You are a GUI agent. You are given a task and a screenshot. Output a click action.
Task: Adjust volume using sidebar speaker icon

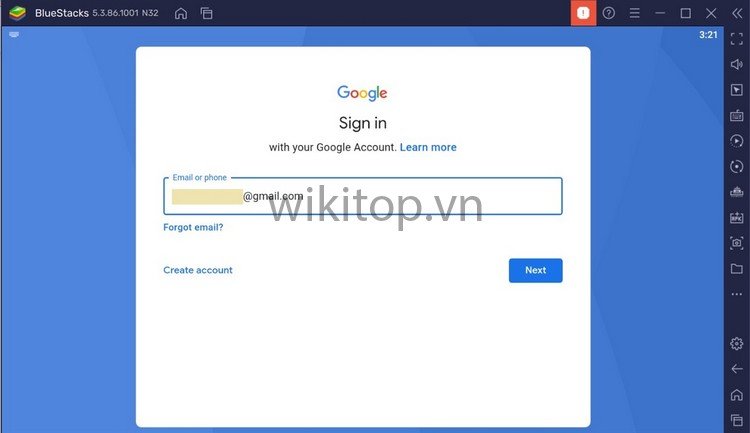[737, 64]
